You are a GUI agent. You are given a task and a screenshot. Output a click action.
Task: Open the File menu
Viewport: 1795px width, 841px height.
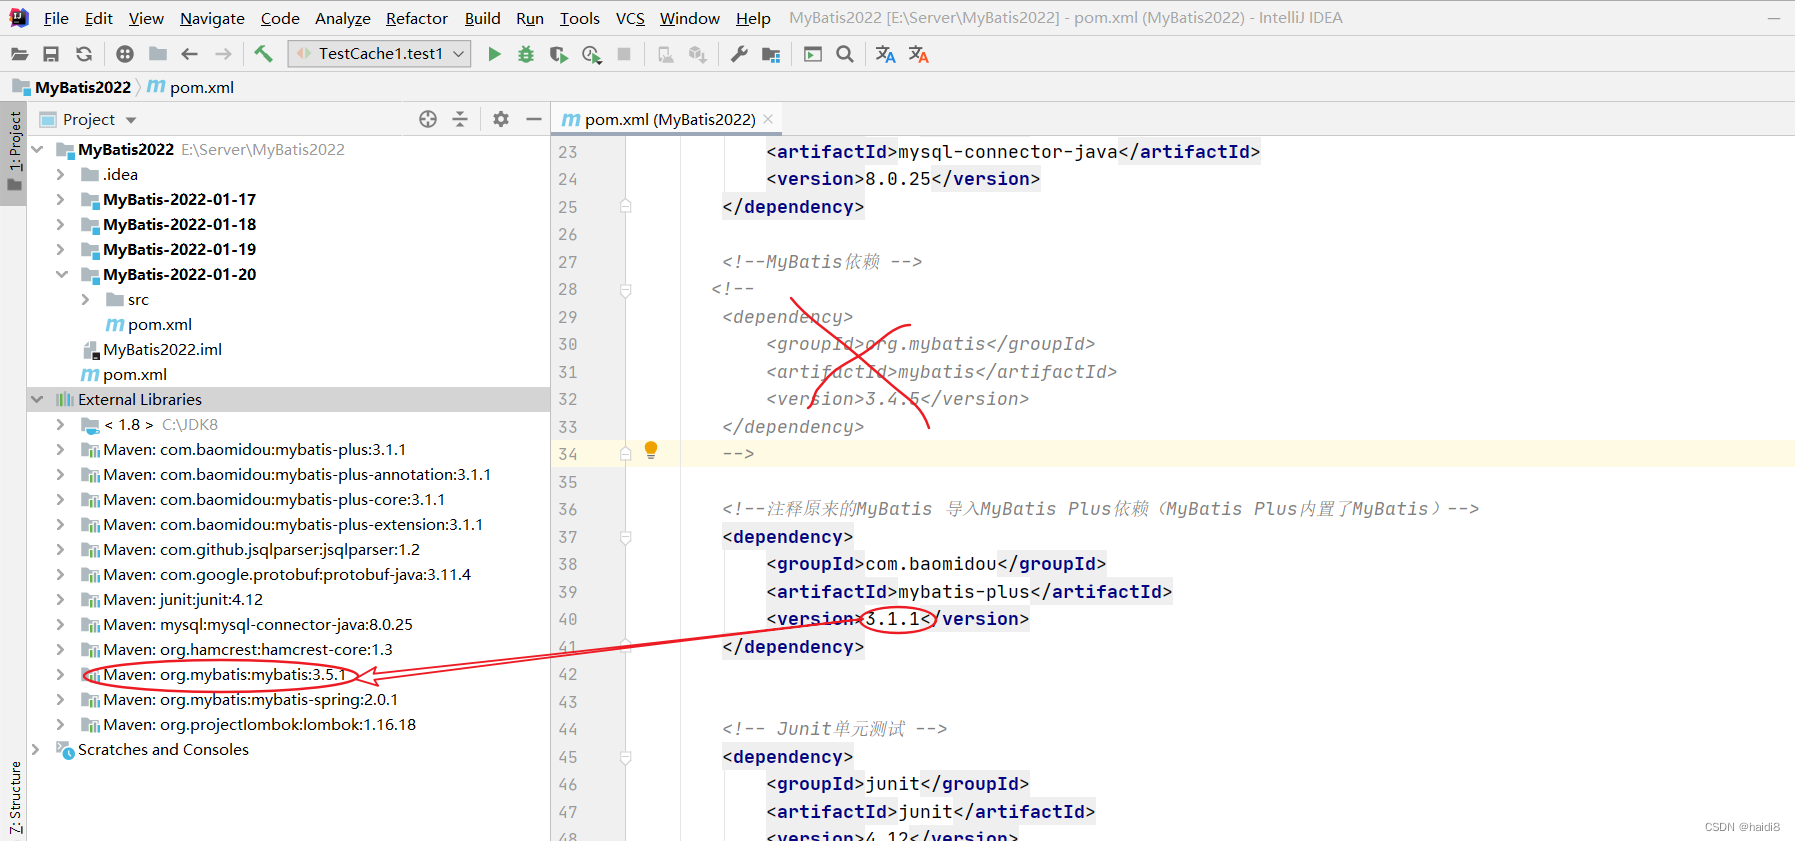[x=56, y=18]
